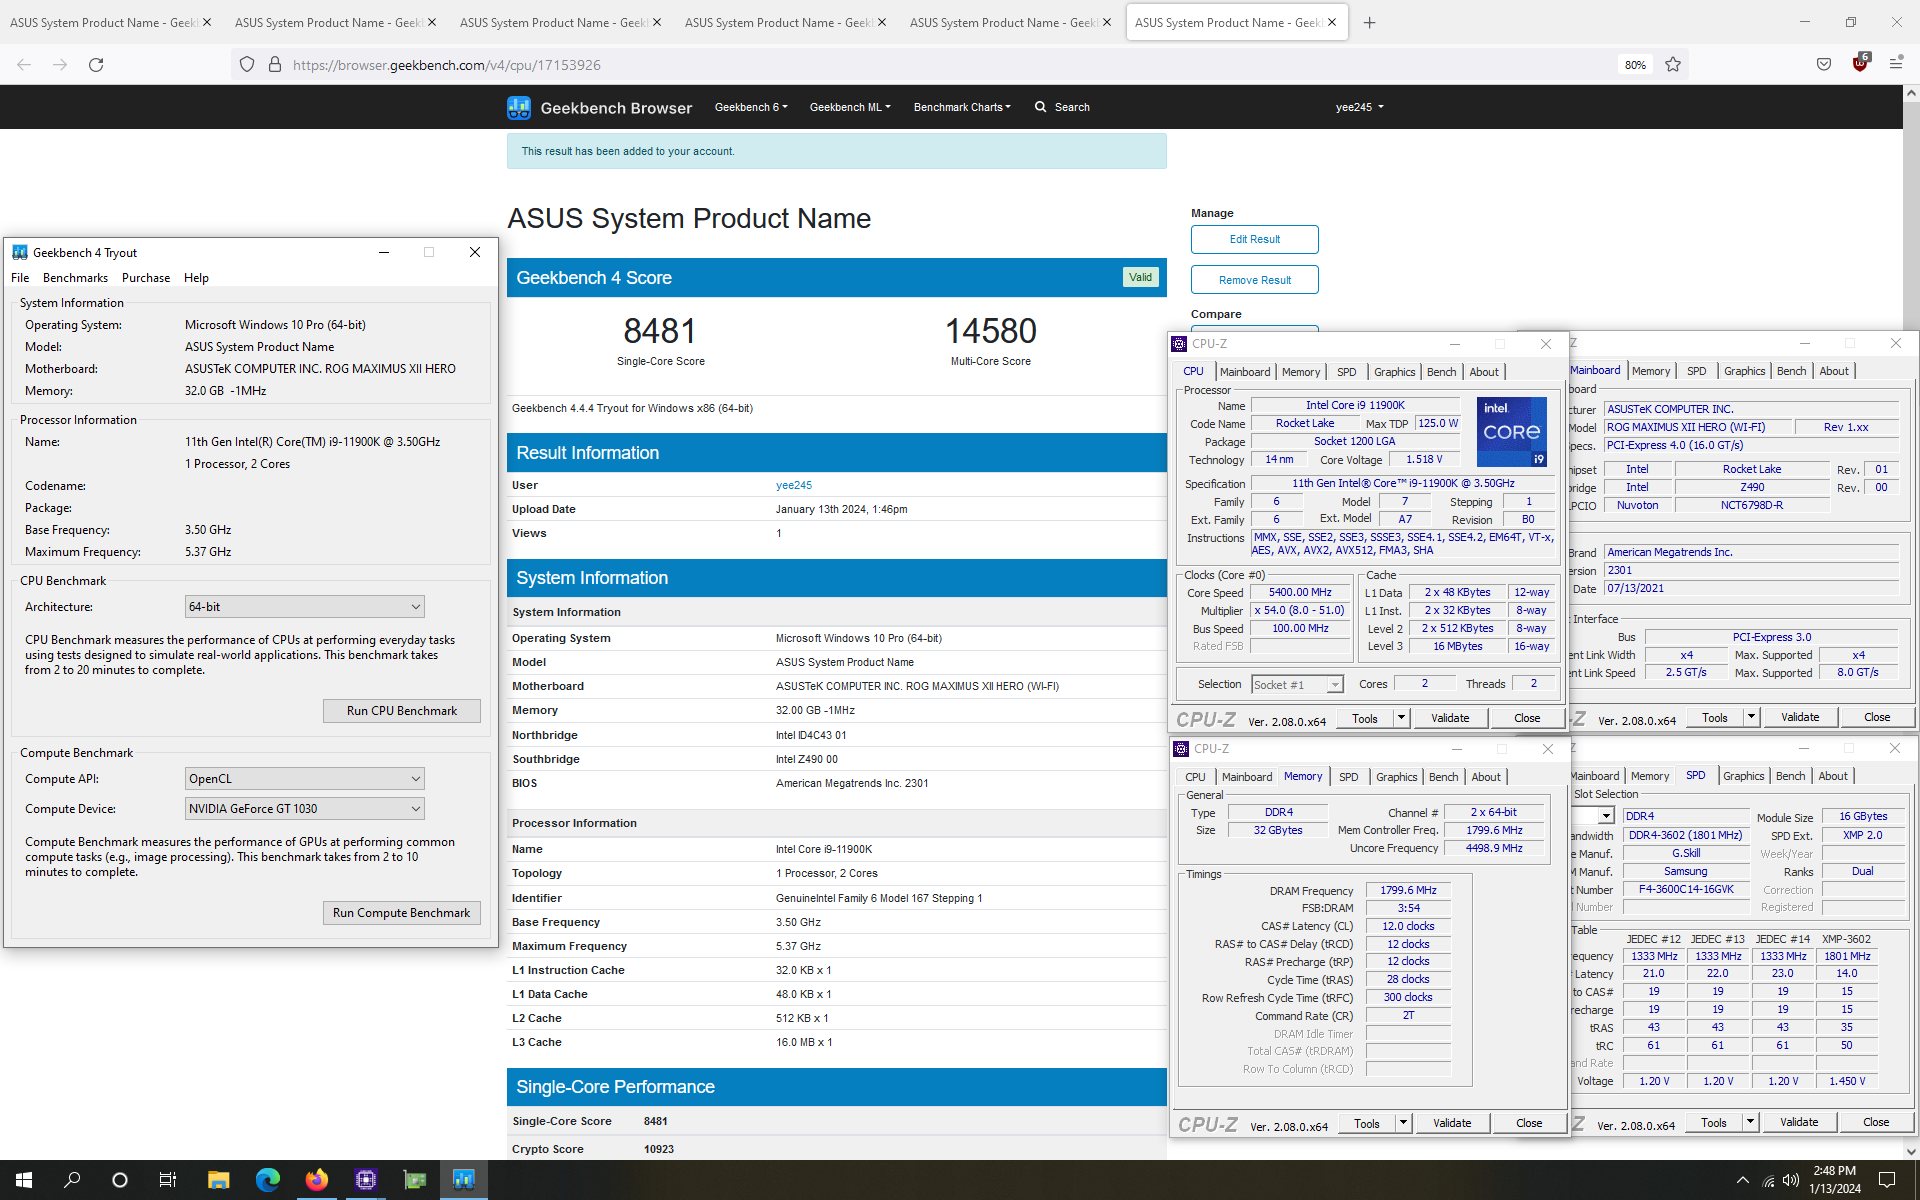Open Task View on the taskbar
The width and height of the screenshot is (1920, 1200).
click(x=168, y=1180)
